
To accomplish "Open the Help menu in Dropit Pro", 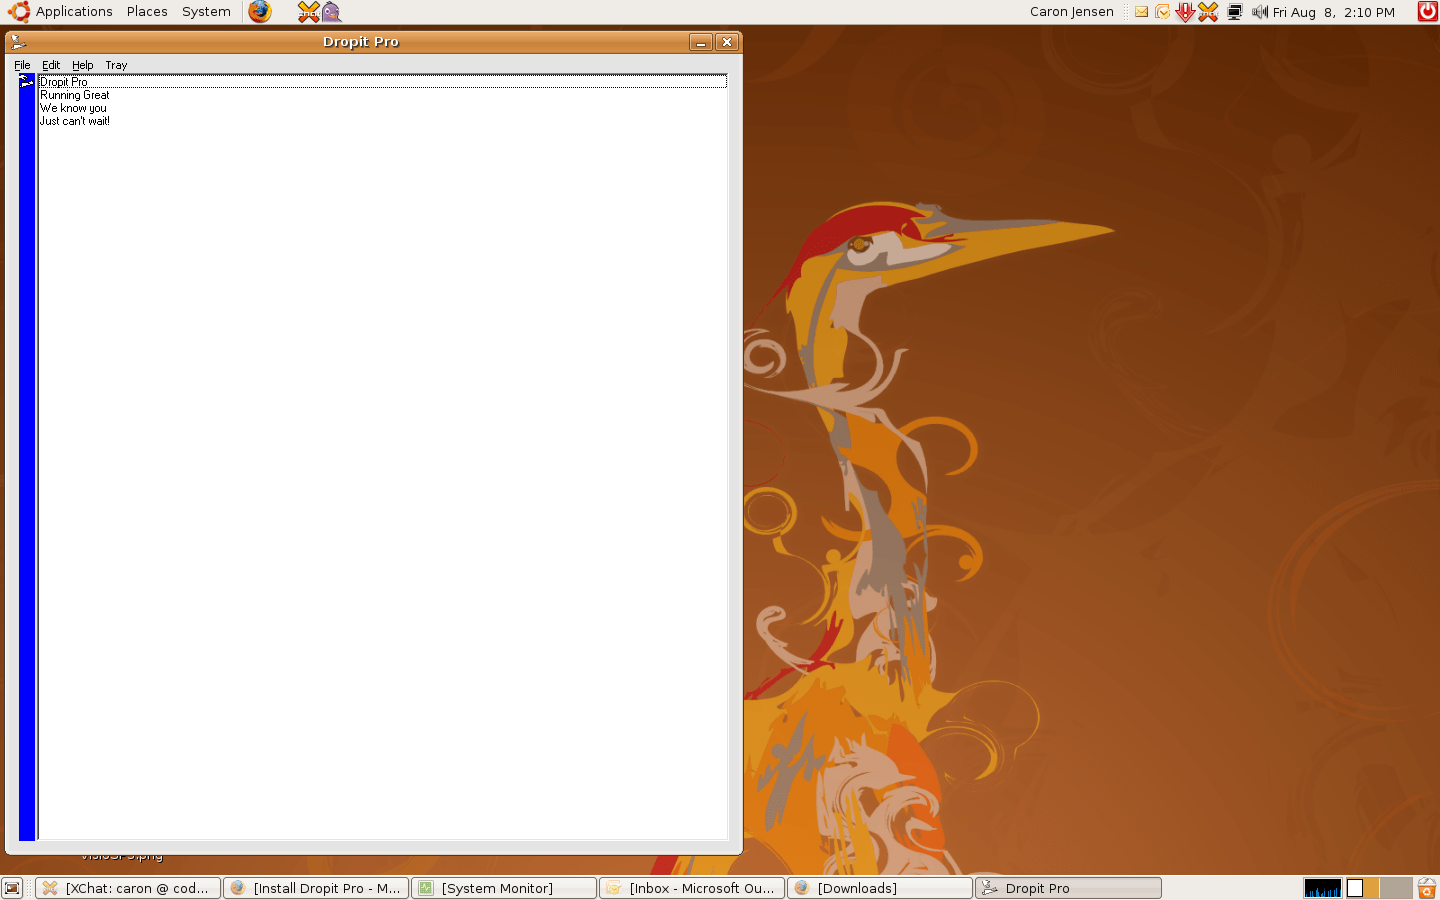I will (82, 65).
